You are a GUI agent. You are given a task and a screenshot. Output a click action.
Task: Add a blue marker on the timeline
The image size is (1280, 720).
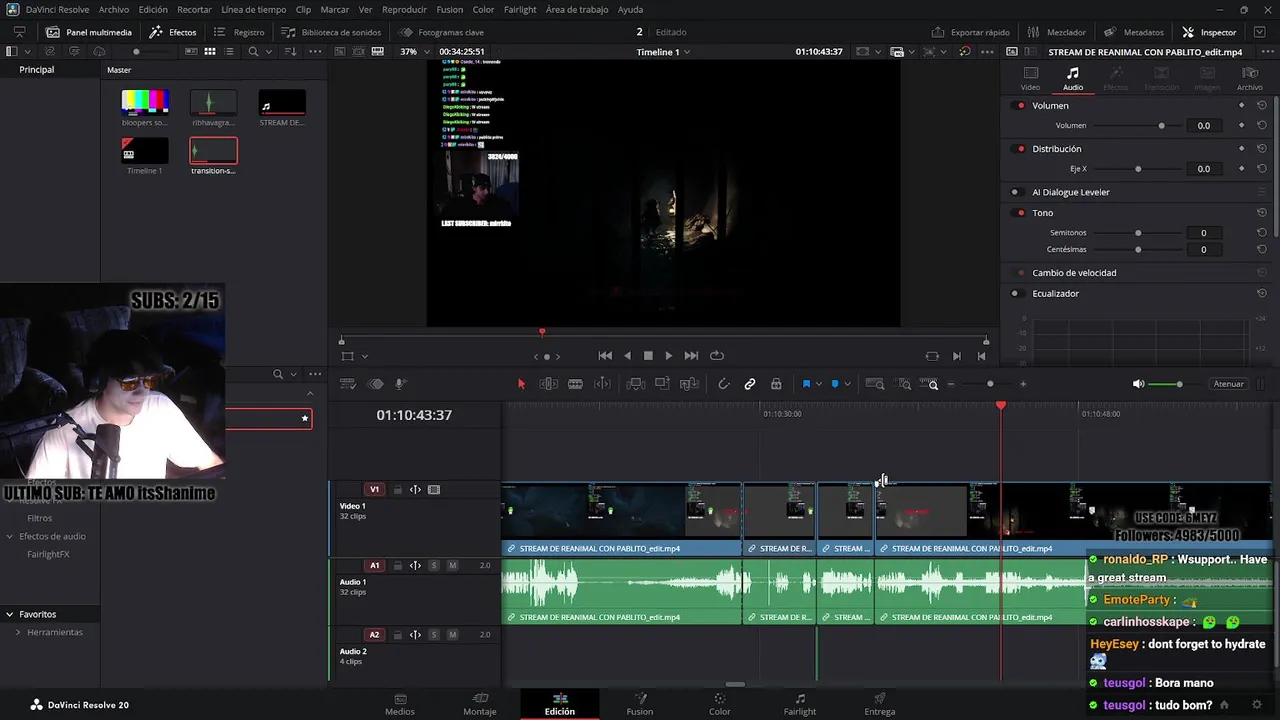pyautogui.click(x=835, y=384)
